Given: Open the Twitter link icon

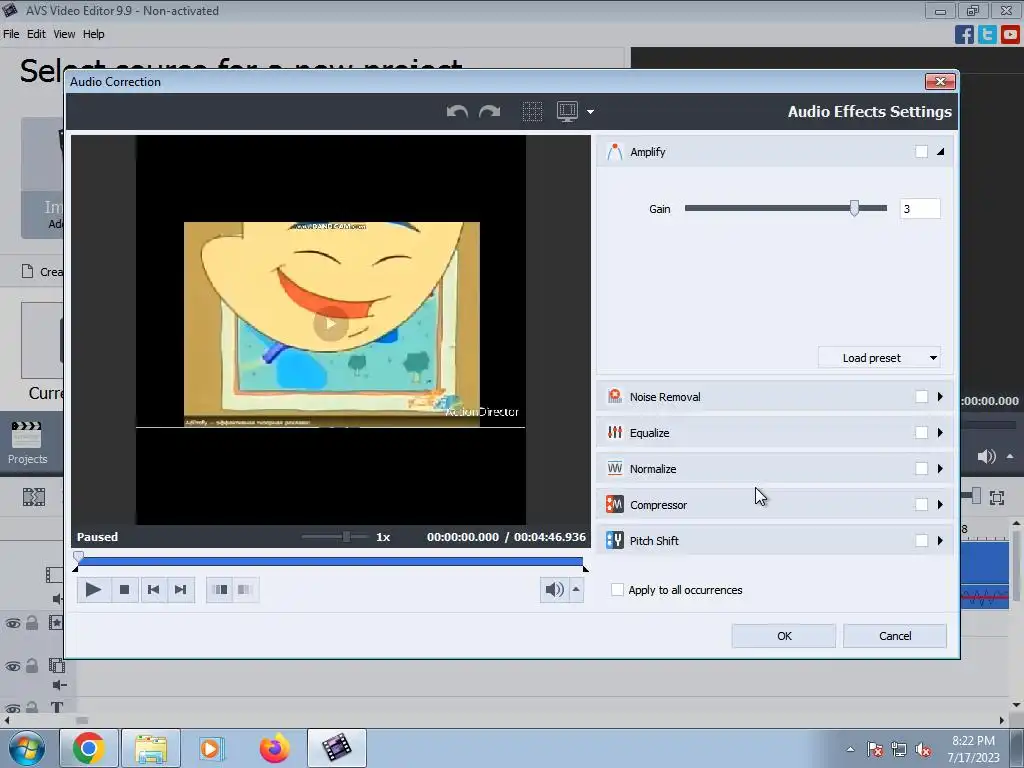Looking at the screenshot, I should (987, 34).
